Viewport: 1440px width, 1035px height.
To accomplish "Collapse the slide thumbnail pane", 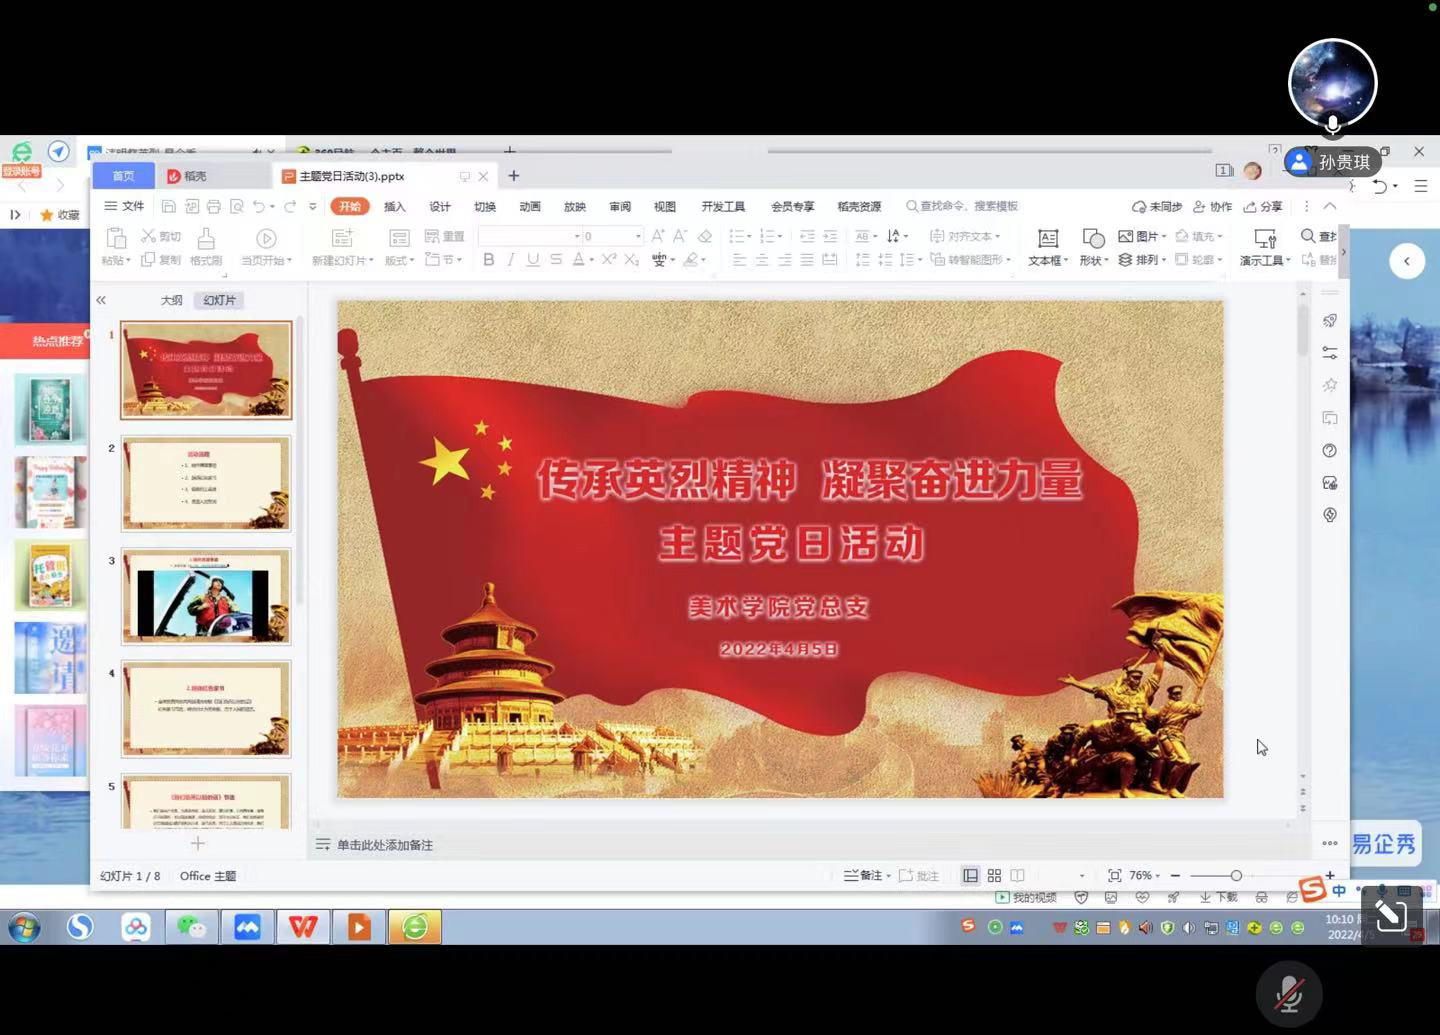I will click(101, 300).
